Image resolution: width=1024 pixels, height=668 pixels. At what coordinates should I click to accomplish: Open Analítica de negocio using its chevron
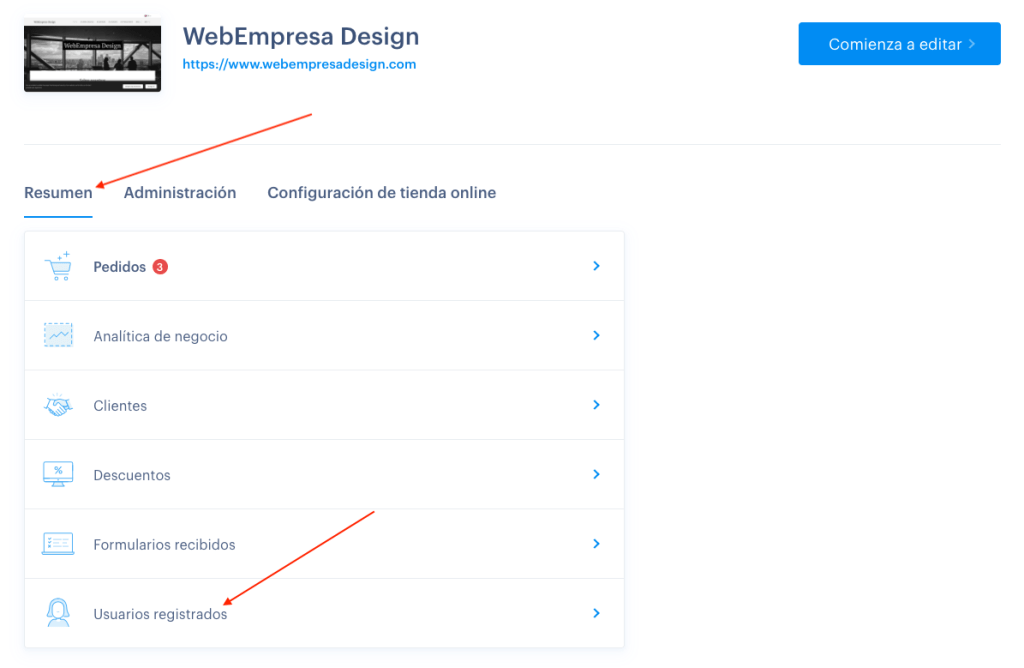point(596,335)
